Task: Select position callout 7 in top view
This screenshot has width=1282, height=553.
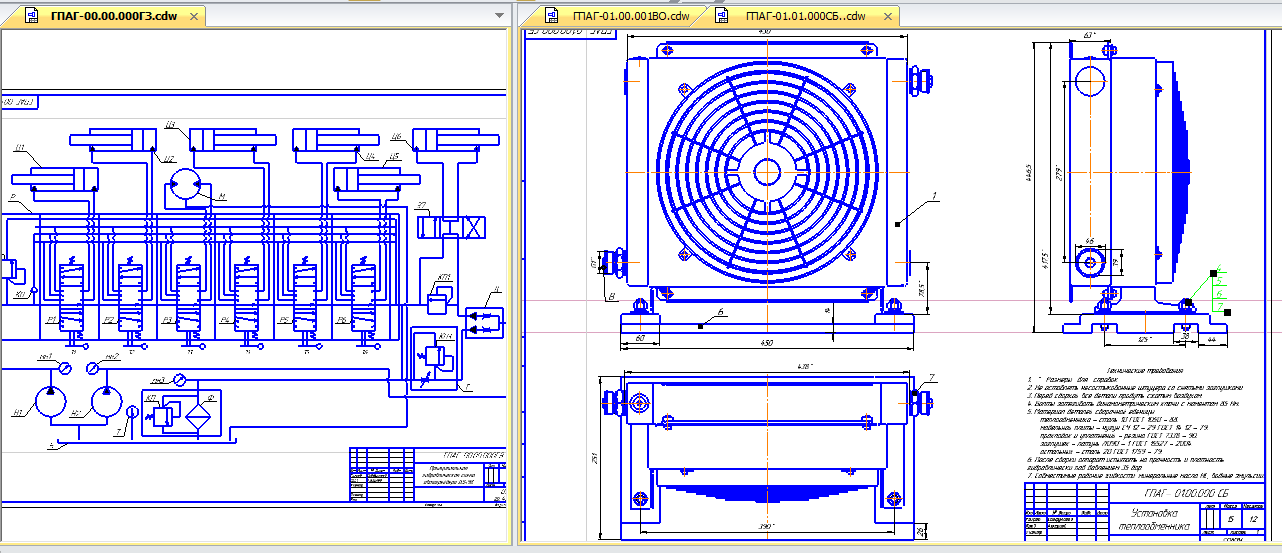Action: tap(930, 377)
